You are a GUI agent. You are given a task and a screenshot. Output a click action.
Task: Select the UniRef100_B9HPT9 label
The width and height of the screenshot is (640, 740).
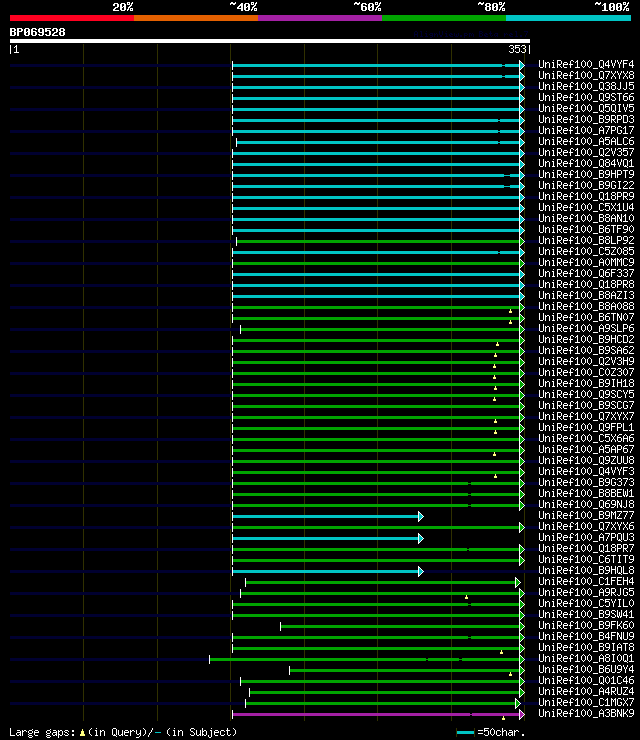[x=586, y=174]
